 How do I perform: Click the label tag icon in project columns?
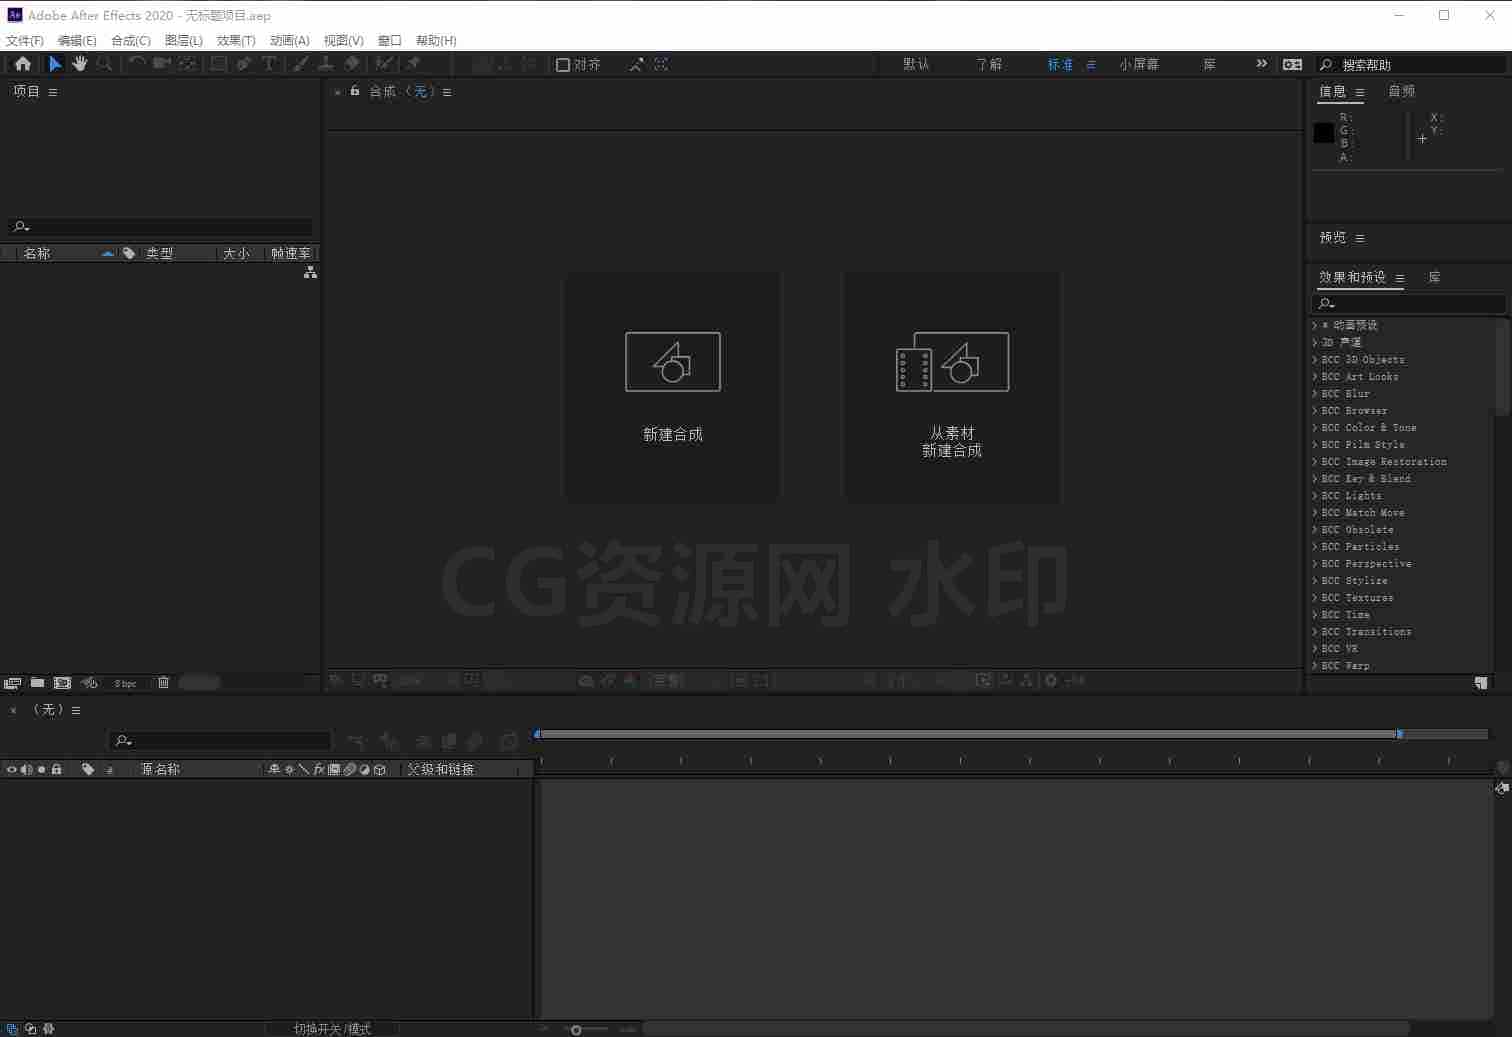(x=129, y=253)
